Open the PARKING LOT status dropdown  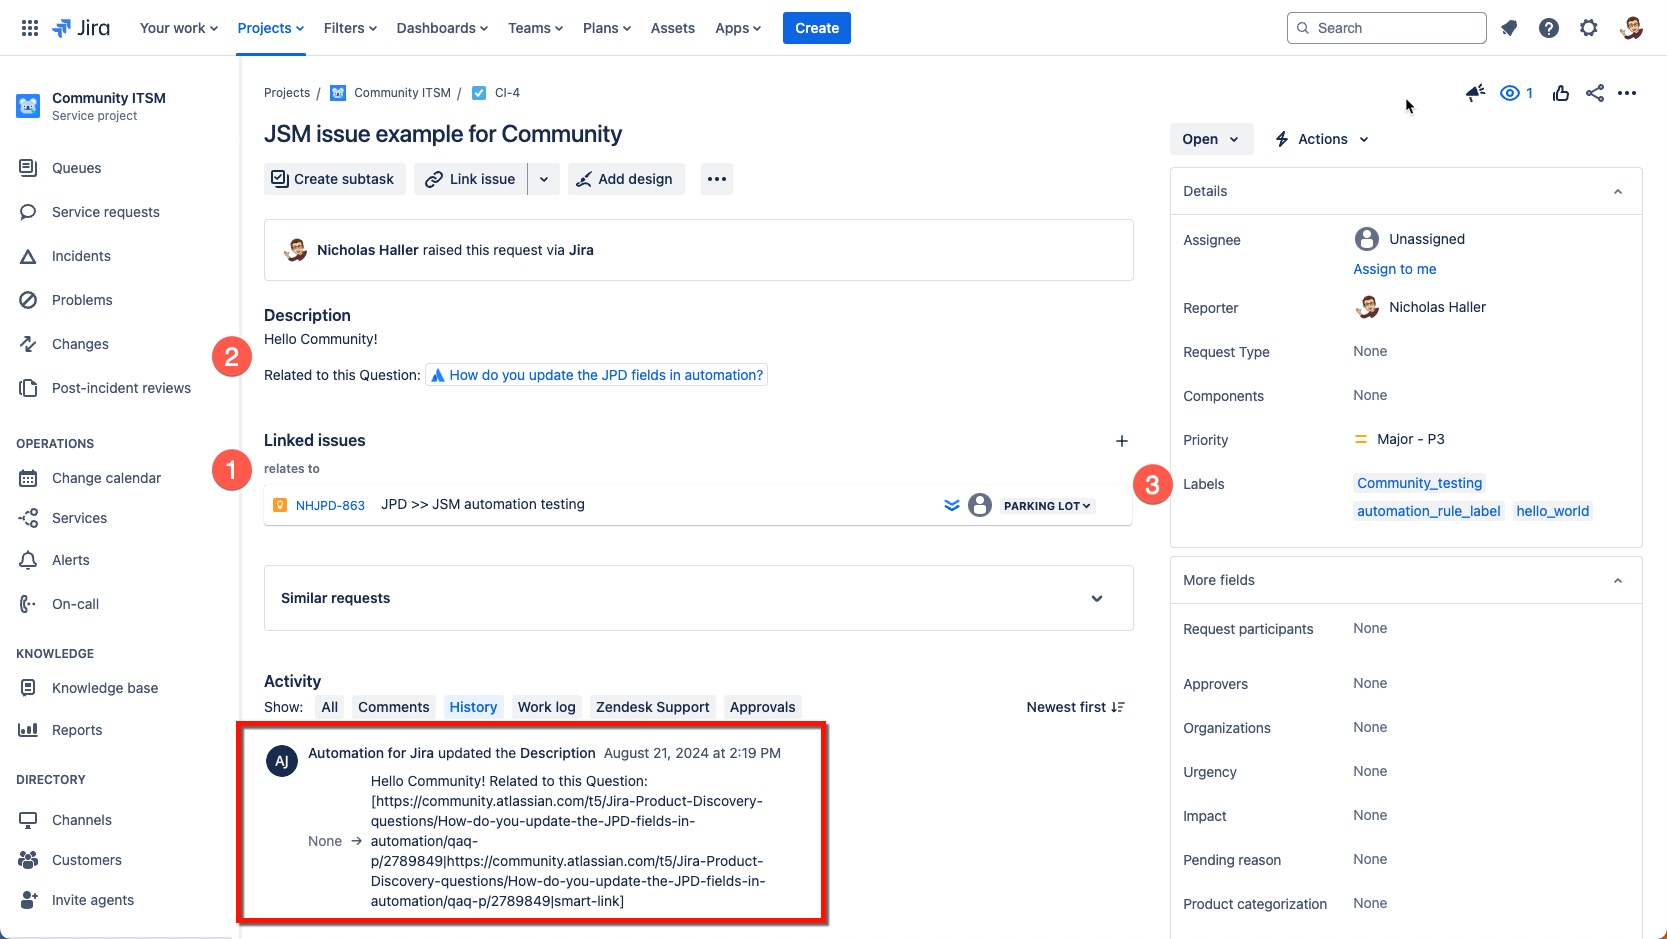(x=1046, y=505)
